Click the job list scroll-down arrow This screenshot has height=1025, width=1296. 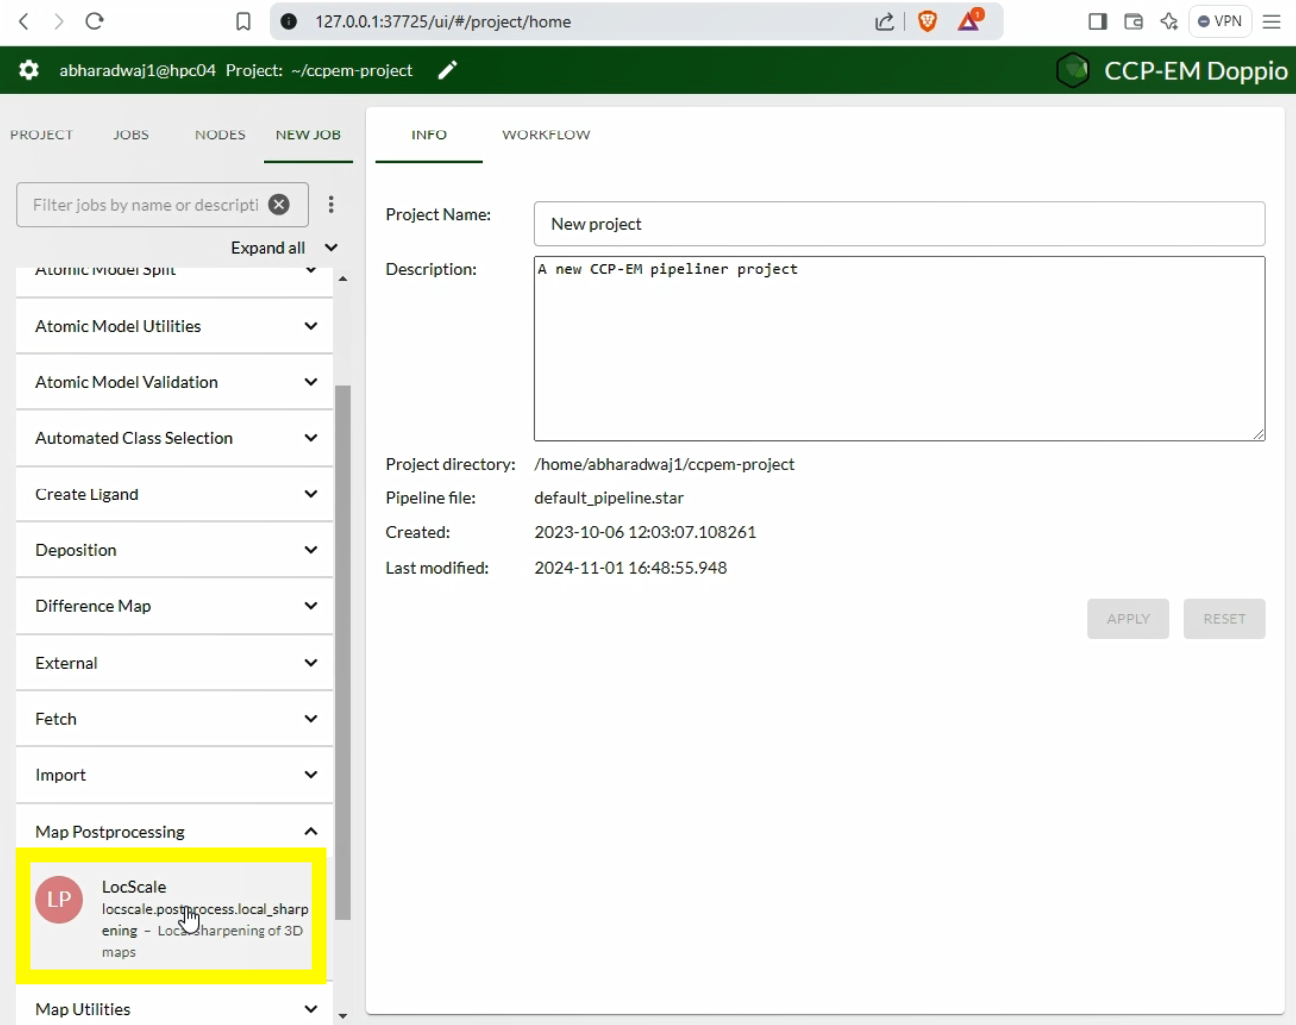tap(343, 1016)
